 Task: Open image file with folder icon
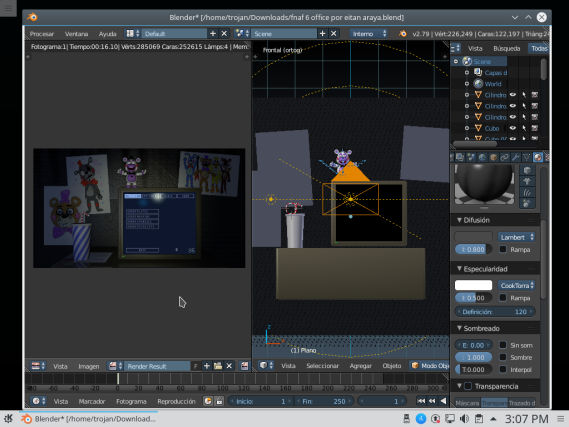click(218, 366)
